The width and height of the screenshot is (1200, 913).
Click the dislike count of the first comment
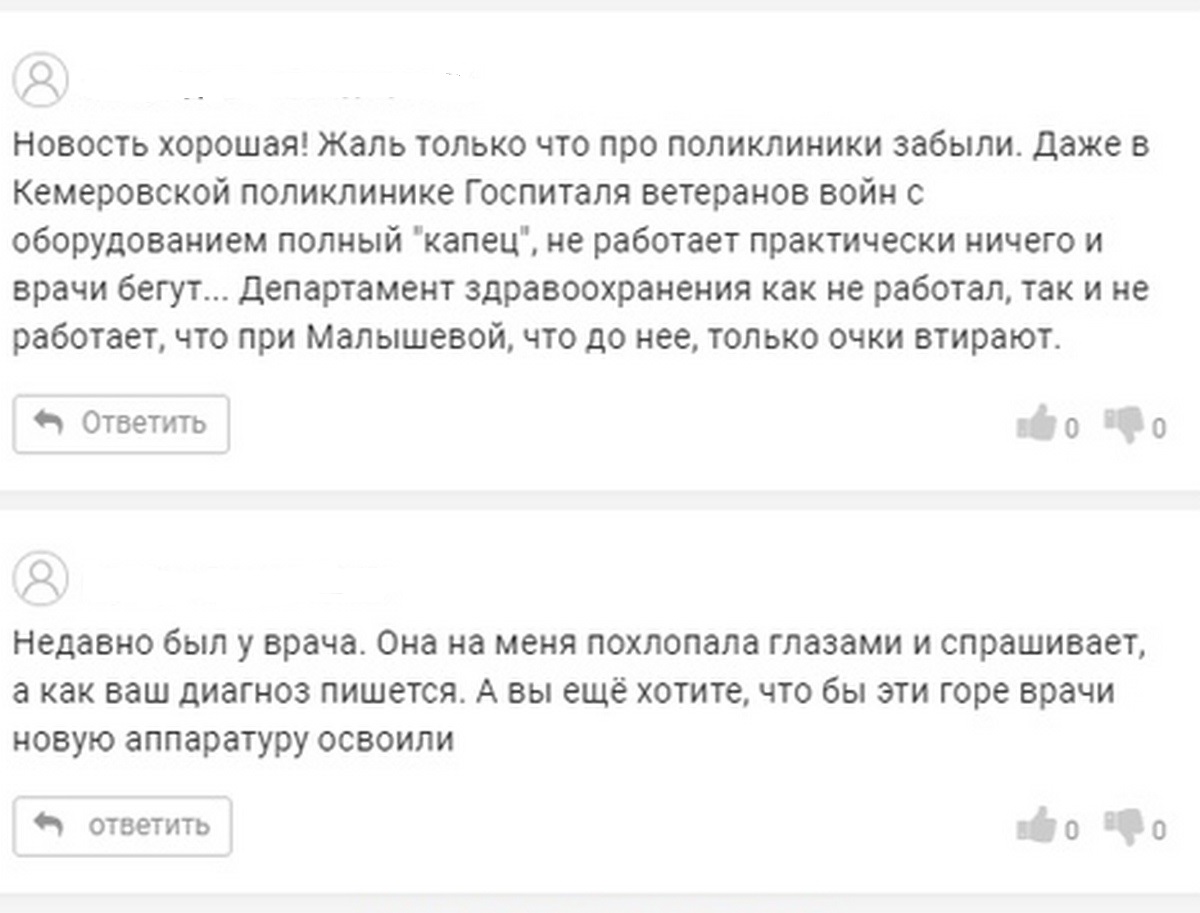point(1158,430)
